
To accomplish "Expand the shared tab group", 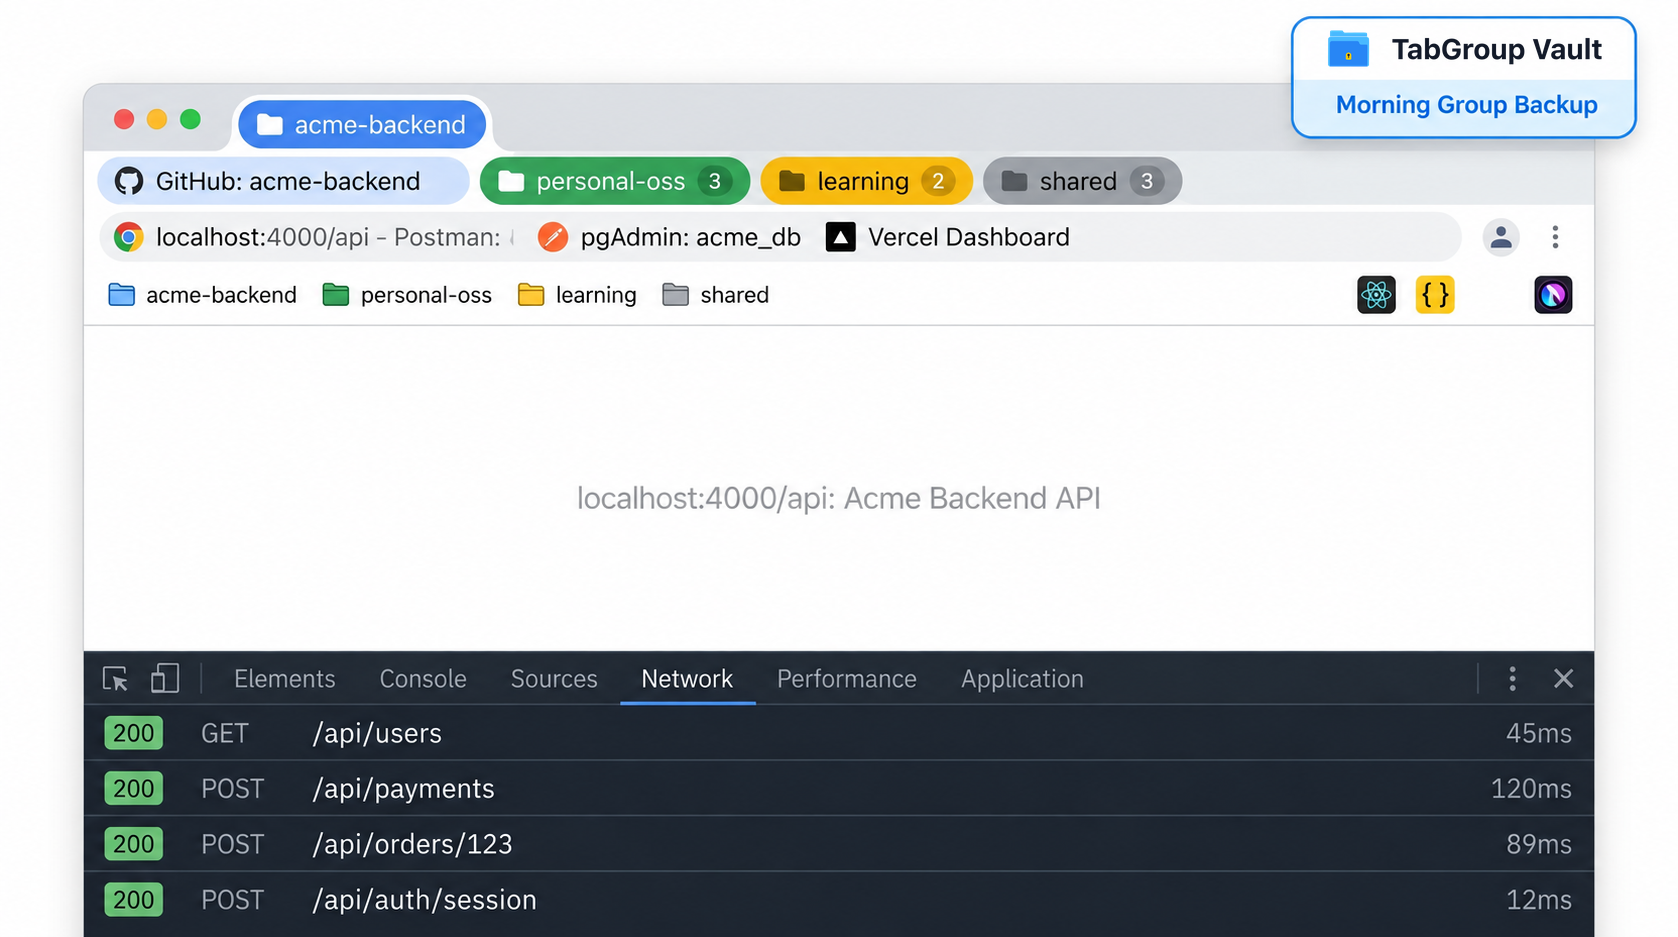I will point(1082,181).
